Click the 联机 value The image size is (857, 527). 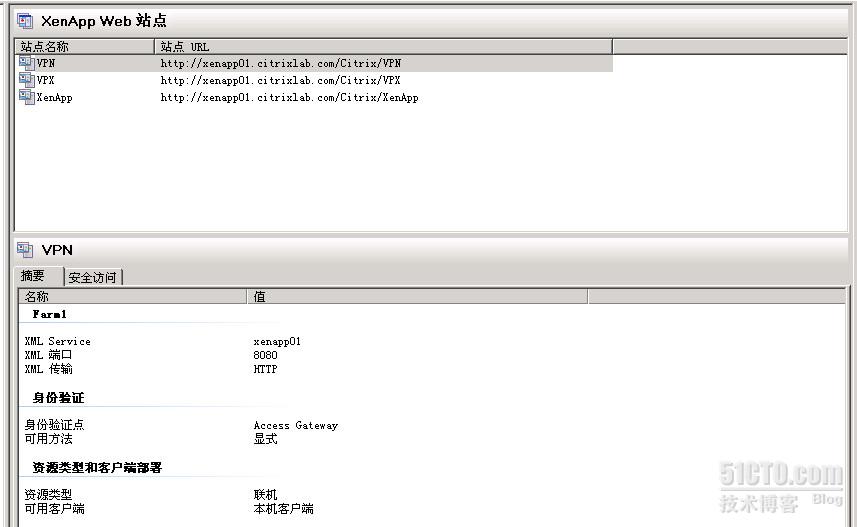tap(266, 495)
